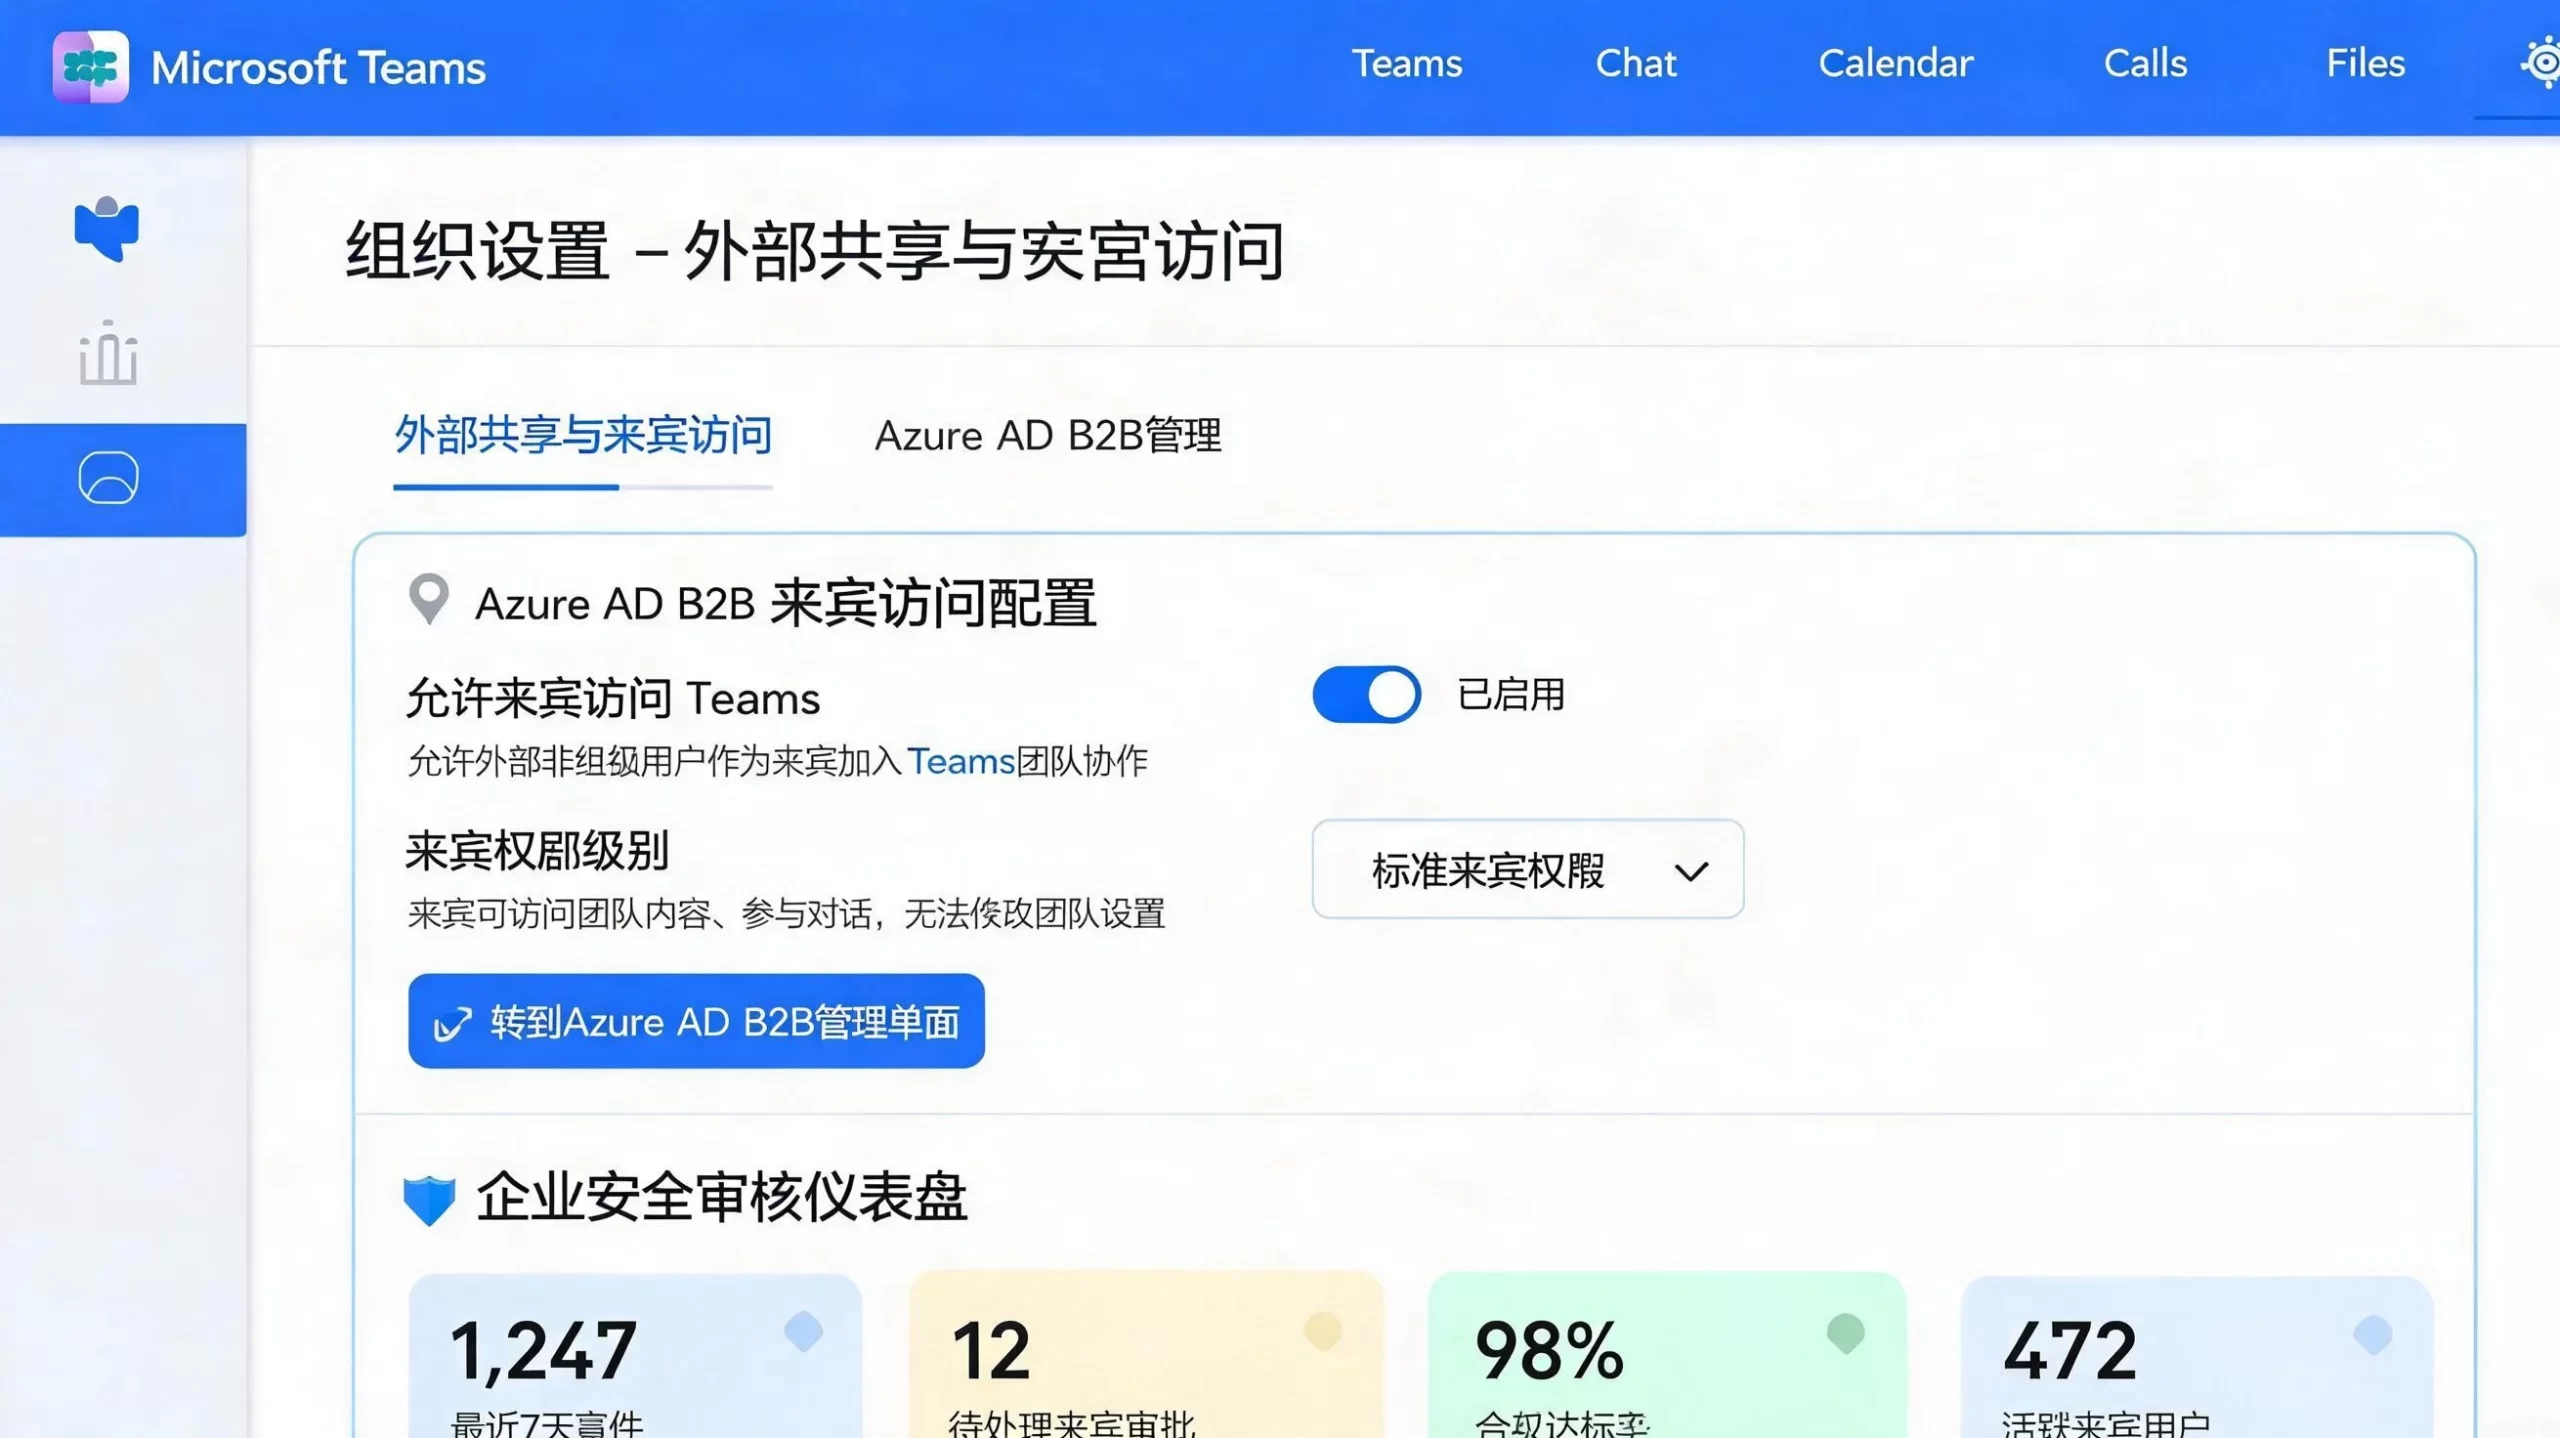
Task: Open the 98% compliance card
Action: [x=1667, y=1356]
